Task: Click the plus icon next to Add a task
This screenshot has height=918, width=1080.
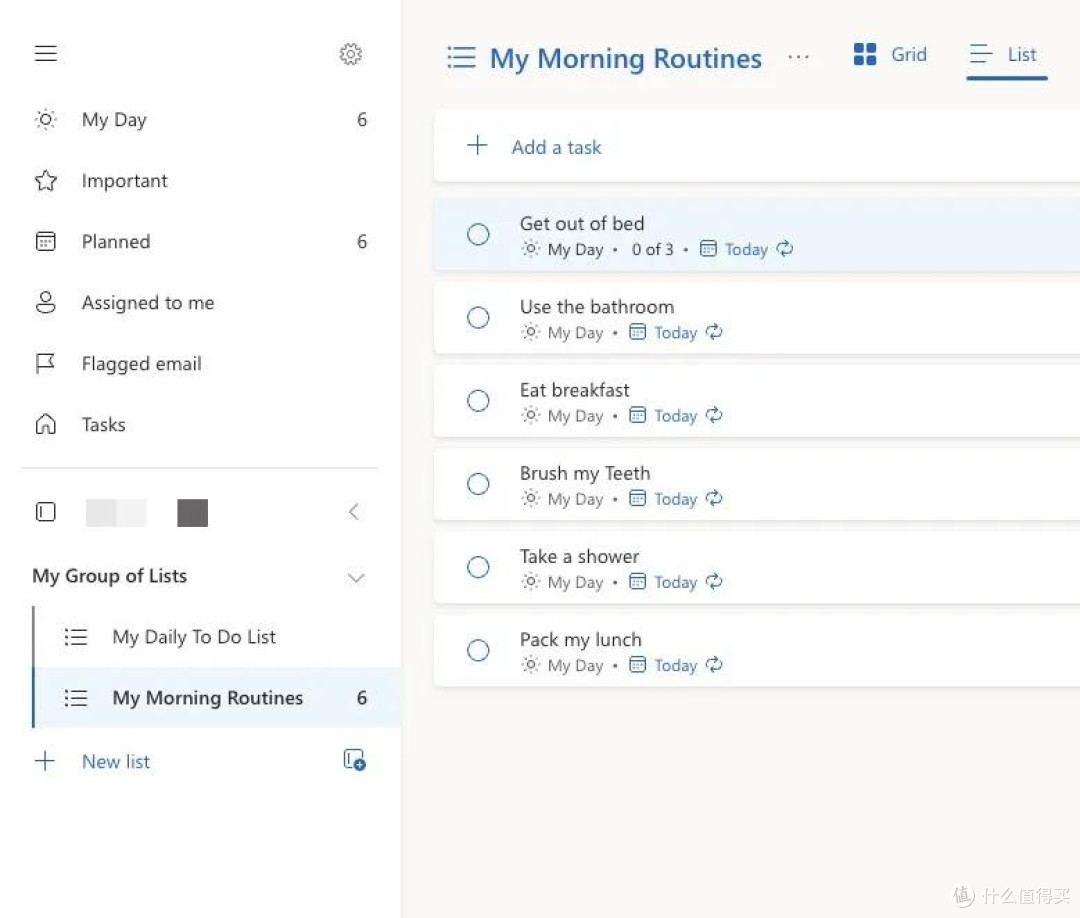Action: (x=477, y=145)
